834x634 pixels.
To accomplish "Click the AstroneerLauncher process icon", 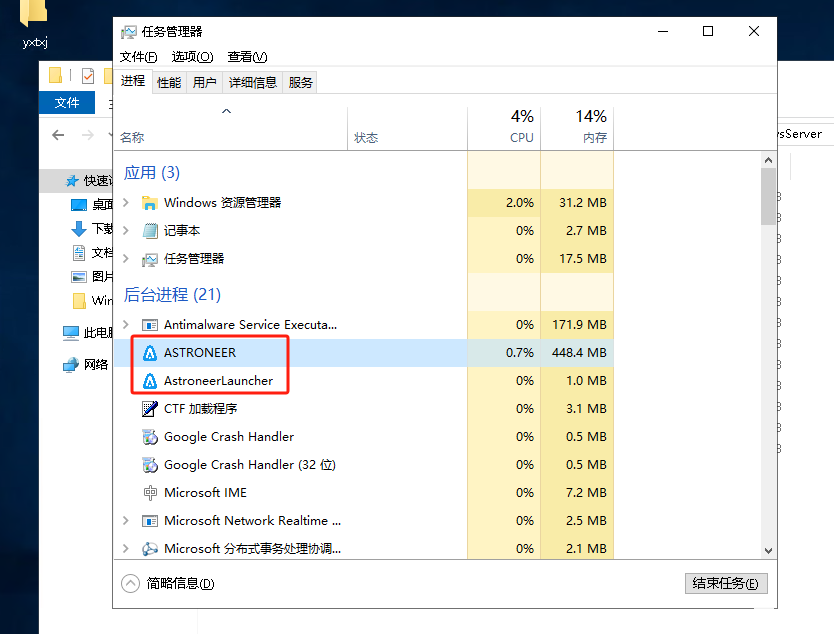I will coord(150,381).
